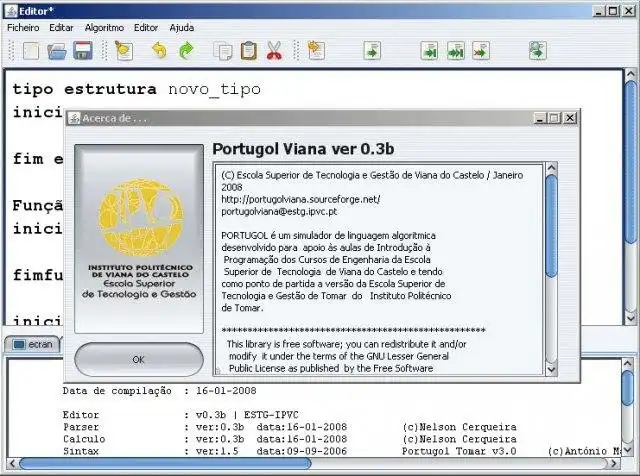
Task: Minimize the Acerca de dialog
Action: click(540, 118)
